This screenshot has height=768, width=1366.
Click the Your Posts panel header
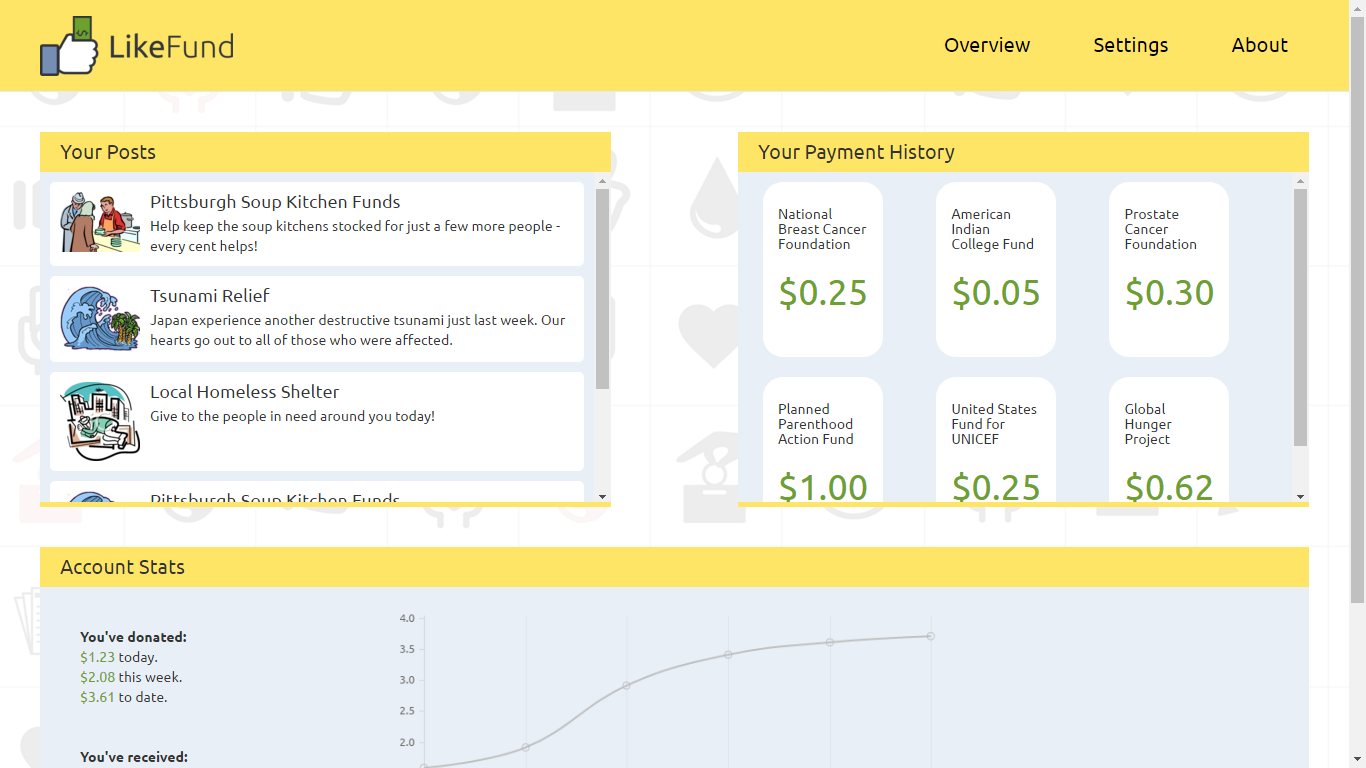[x=325, y=152]
